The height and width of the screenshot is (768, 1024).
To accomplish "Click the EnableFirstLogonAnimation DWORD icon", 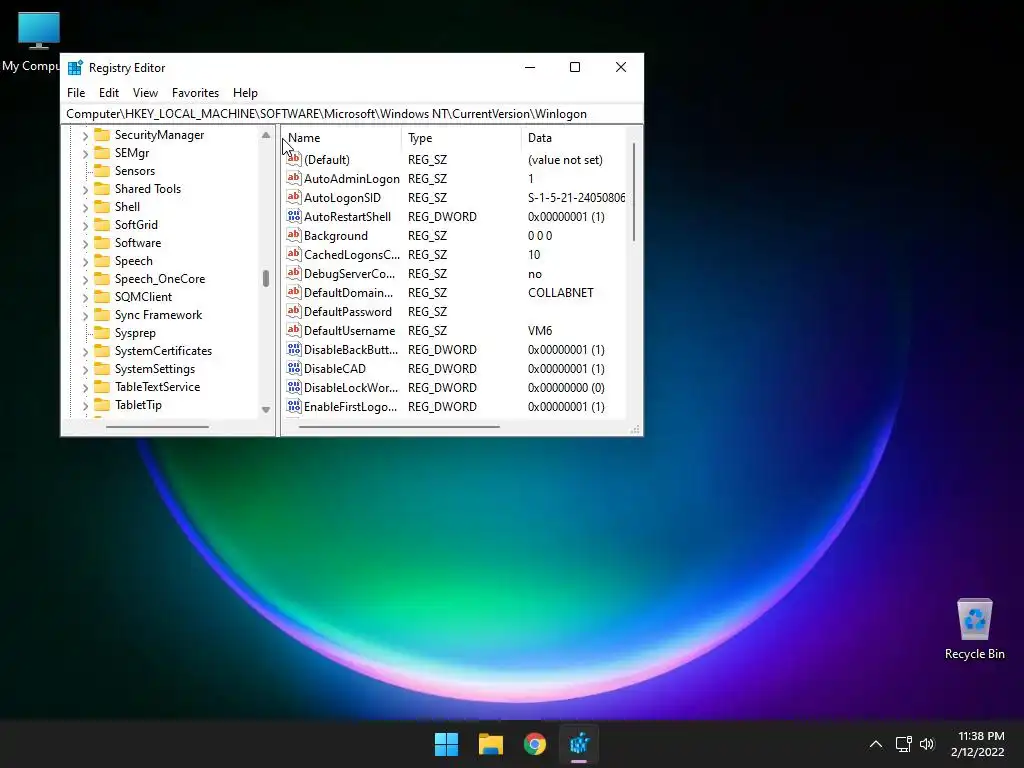I will (x=294, y=406).
